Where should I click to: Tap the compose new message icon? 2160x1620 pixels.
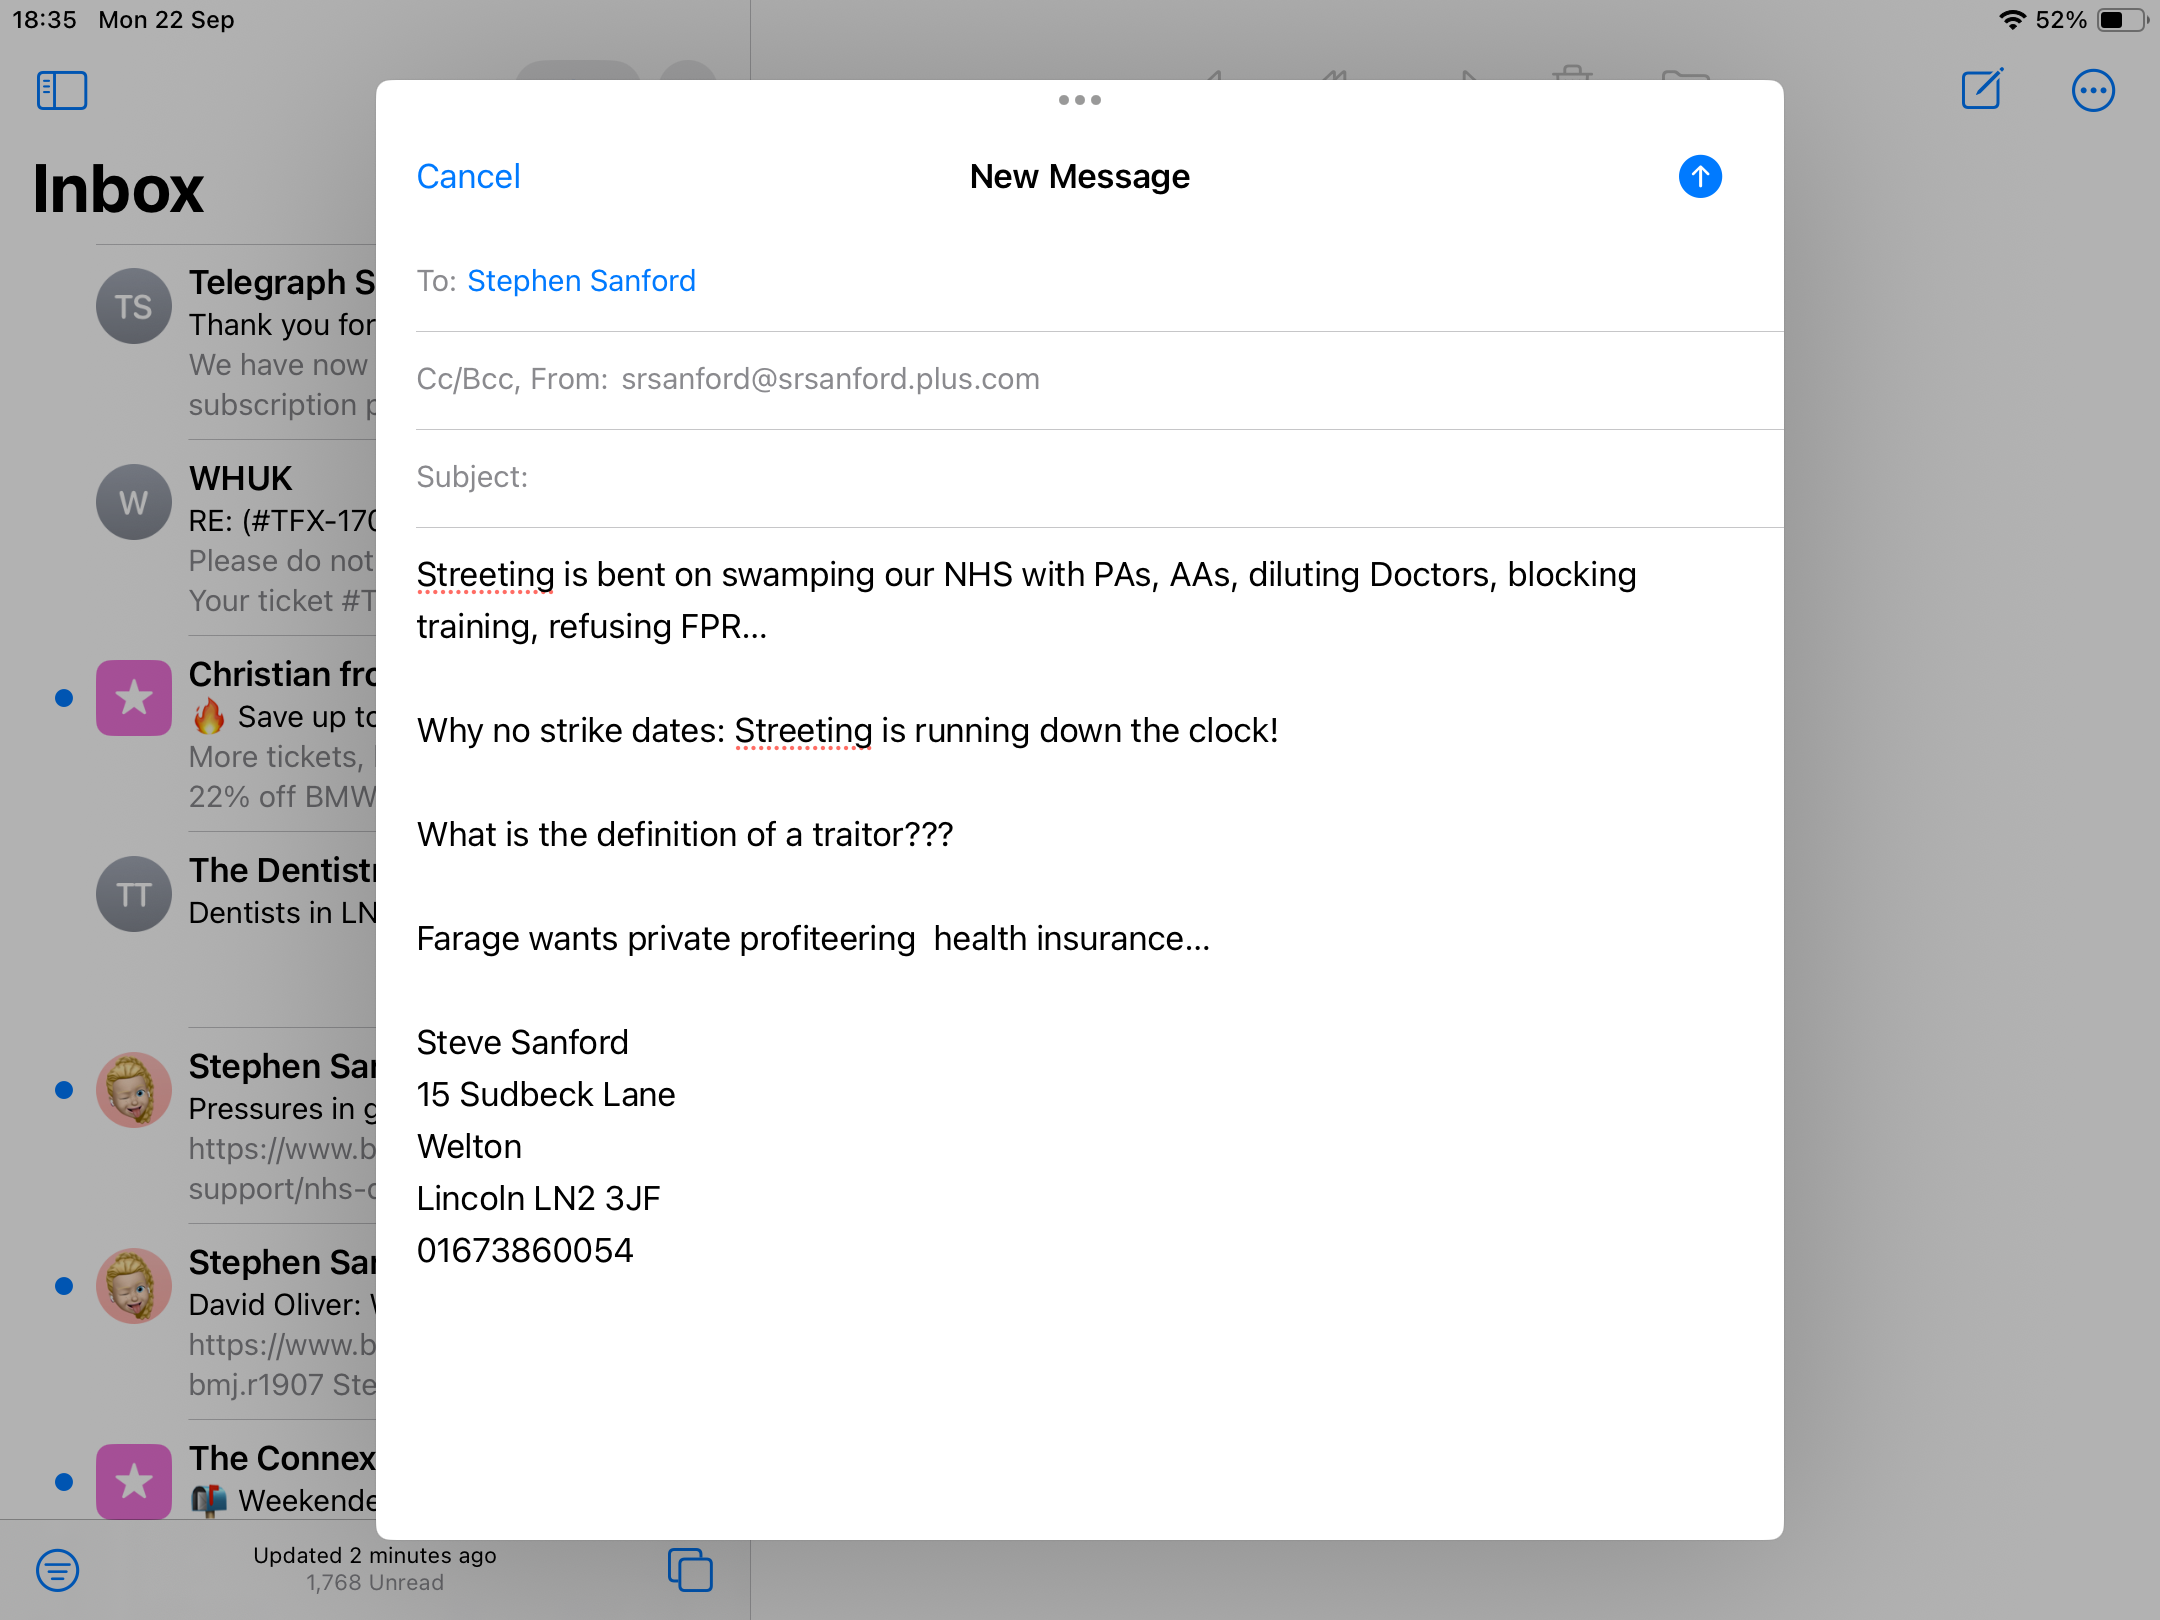[1981, 90]
